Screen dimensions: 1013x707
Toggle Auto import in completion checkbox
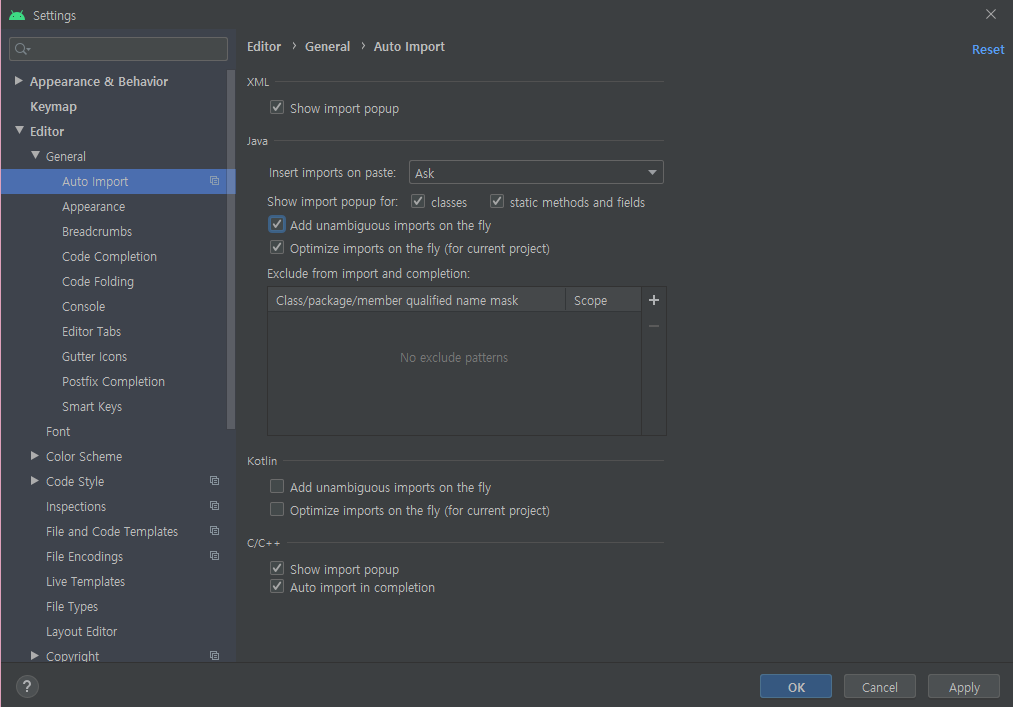pos(277,586)
